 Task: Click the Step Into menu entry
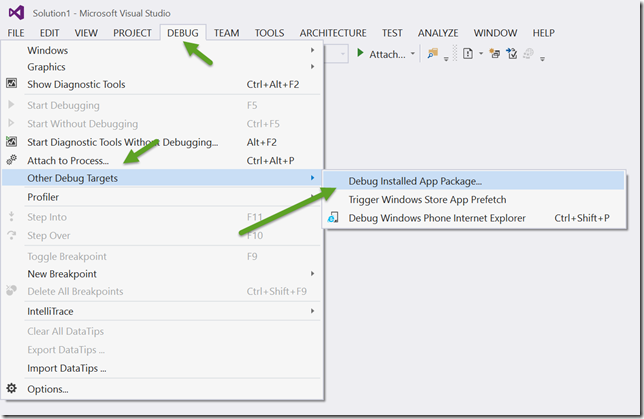pyautogui.click(x=162, y=217)
